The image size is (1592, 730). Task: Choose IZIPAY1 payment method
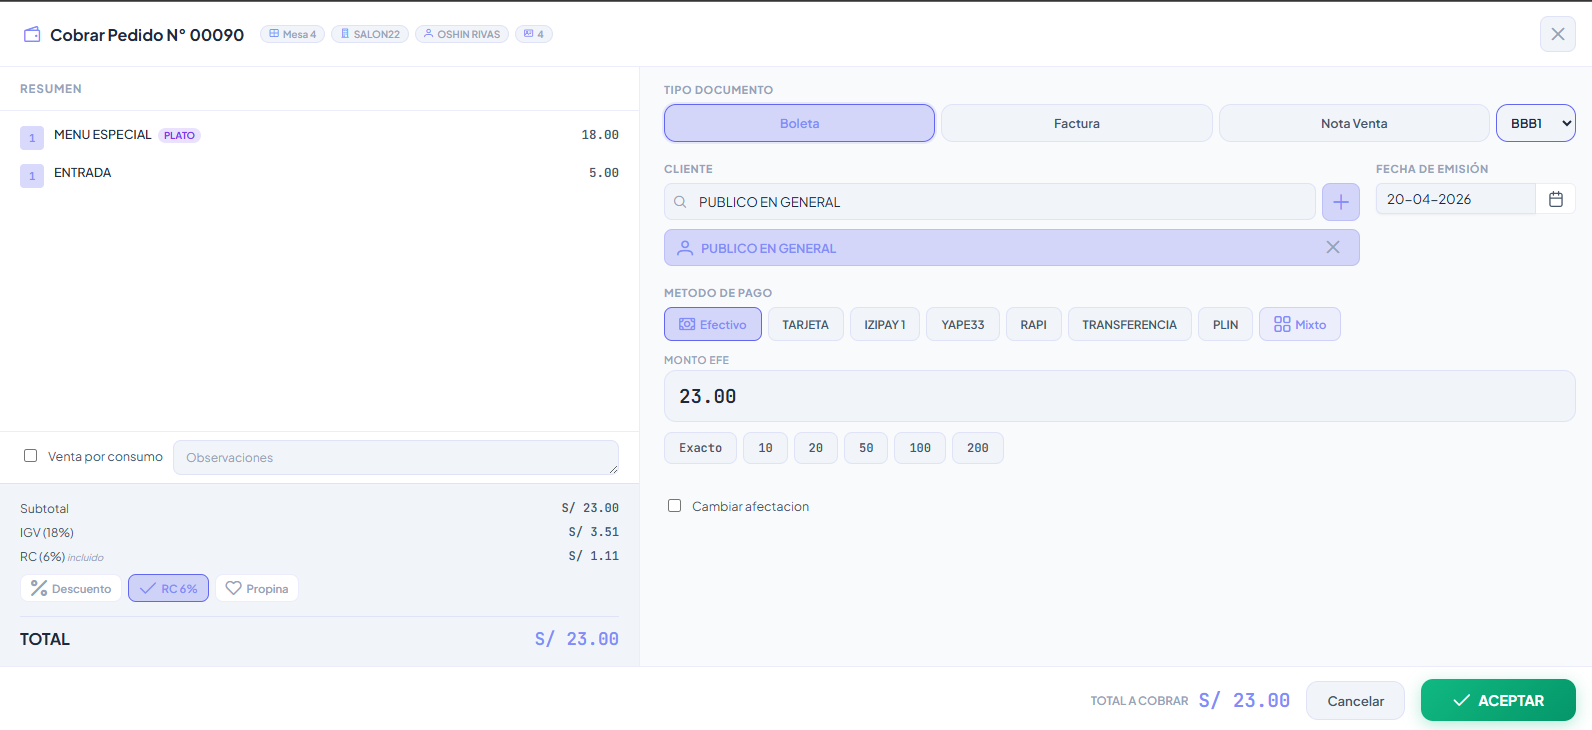[885, 324]
